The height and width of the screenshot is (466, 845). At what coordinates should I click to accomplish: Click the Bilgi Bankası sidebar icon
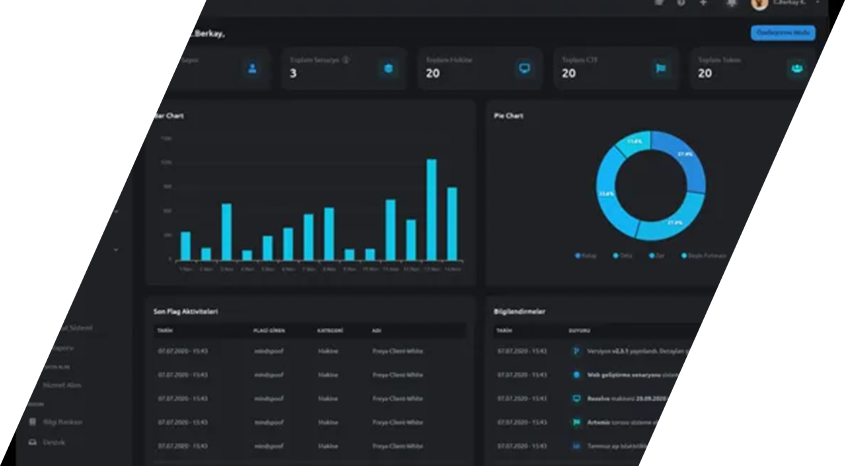tap(33, 422)
